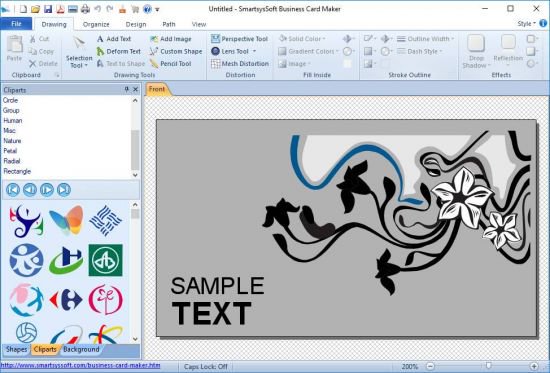The width and height of the screenshot is (550, 373).
Task: Click the New document icon
Action: coord(23,9)
